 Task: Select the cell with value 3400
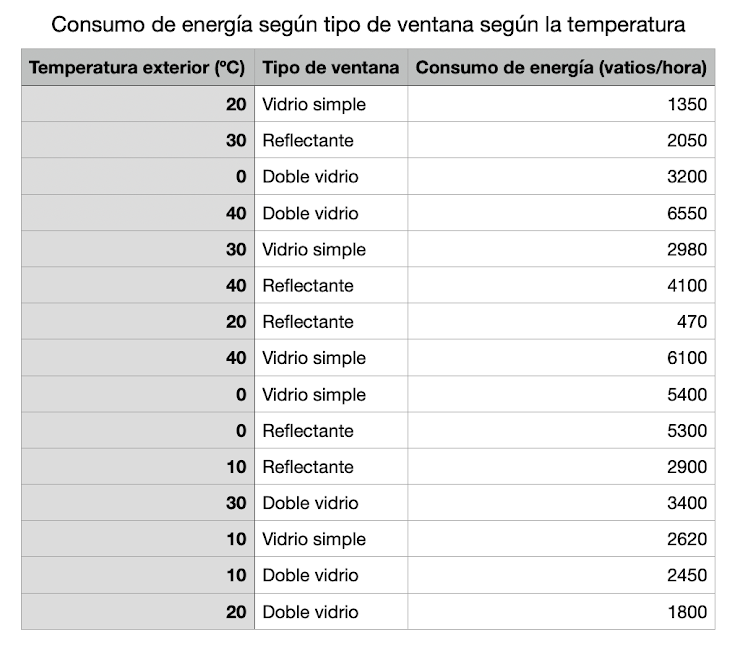561,503
